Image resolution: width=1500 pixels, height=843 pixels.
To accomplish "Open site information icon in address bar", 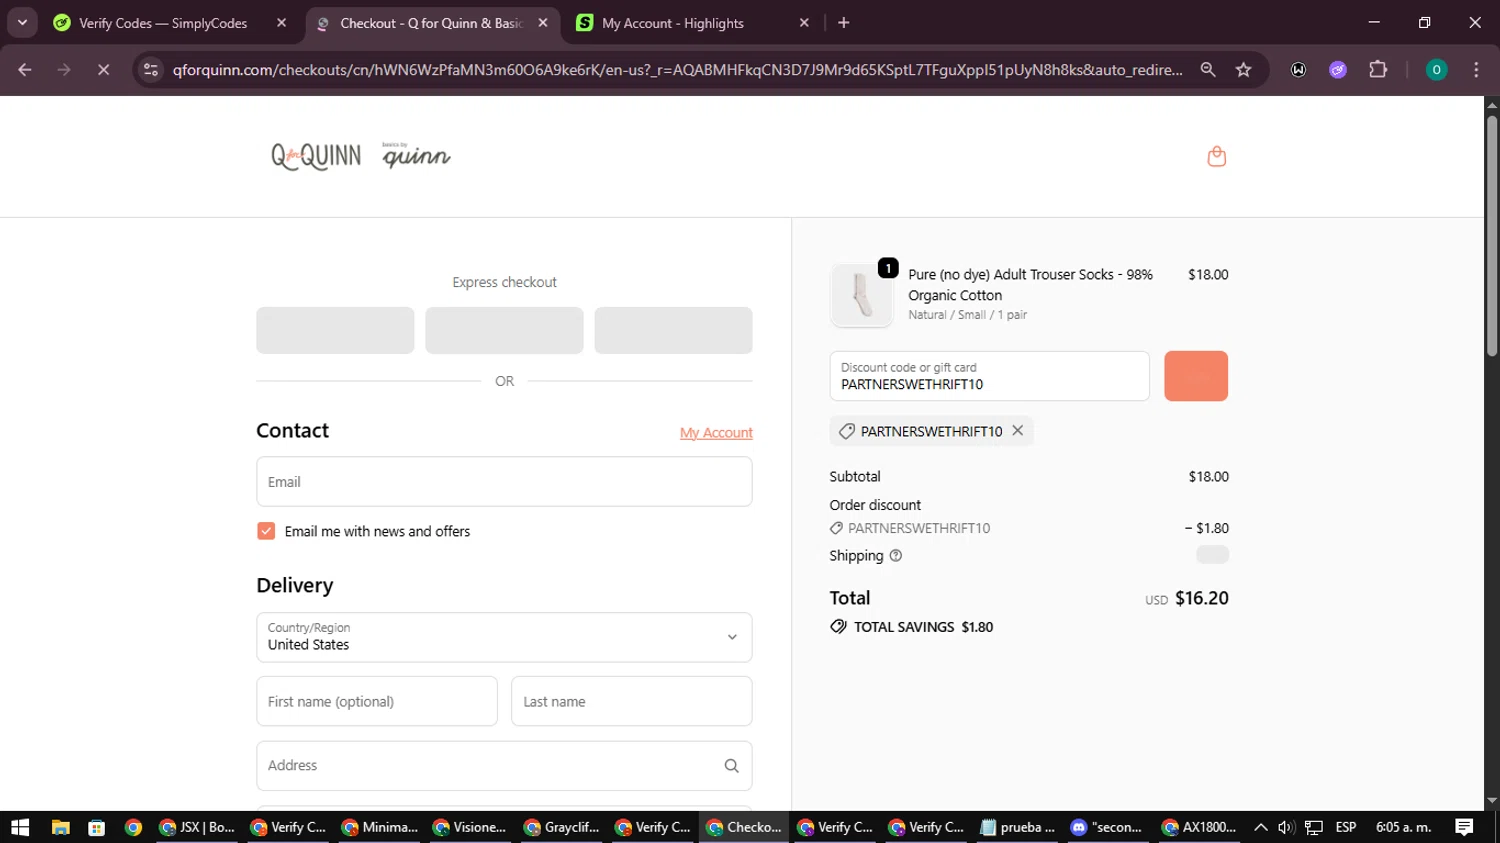I will click(x=151, y=69).
